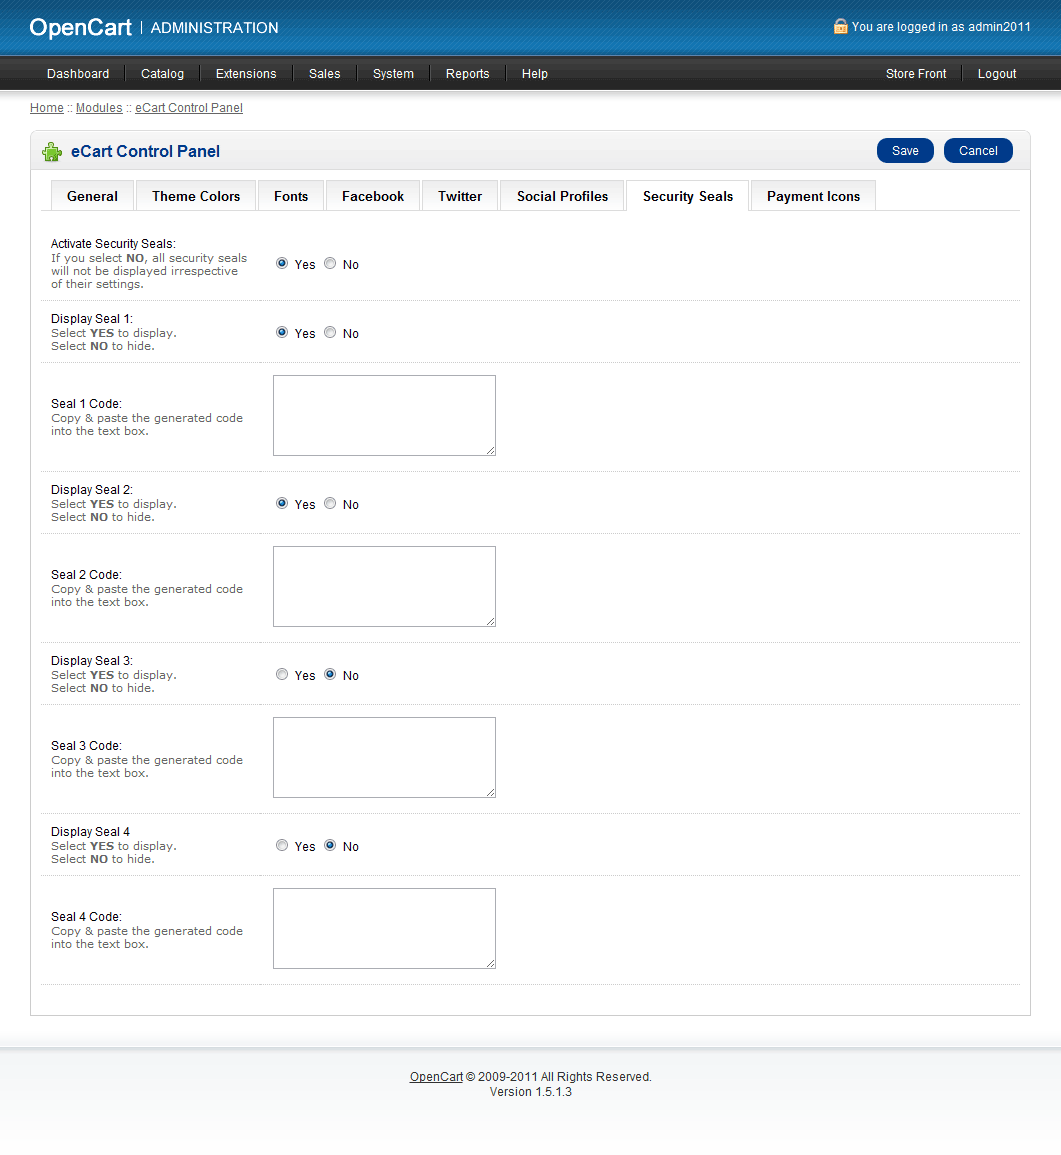Open the Sales menu
1061x1155 pixels.
[x=325, y=74]
